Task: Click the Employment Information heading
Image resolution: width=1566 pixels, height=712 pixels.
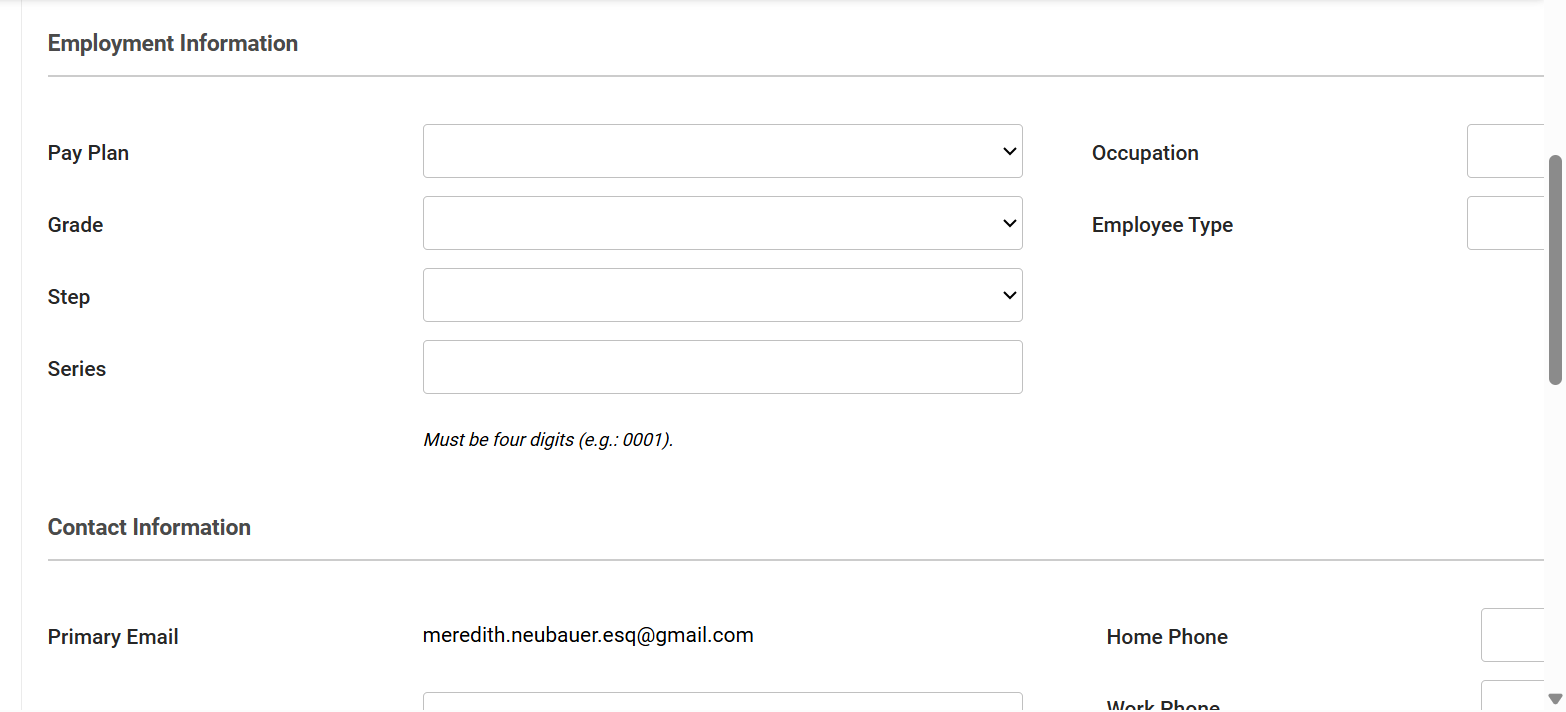Action: click(x=173, y=43)
